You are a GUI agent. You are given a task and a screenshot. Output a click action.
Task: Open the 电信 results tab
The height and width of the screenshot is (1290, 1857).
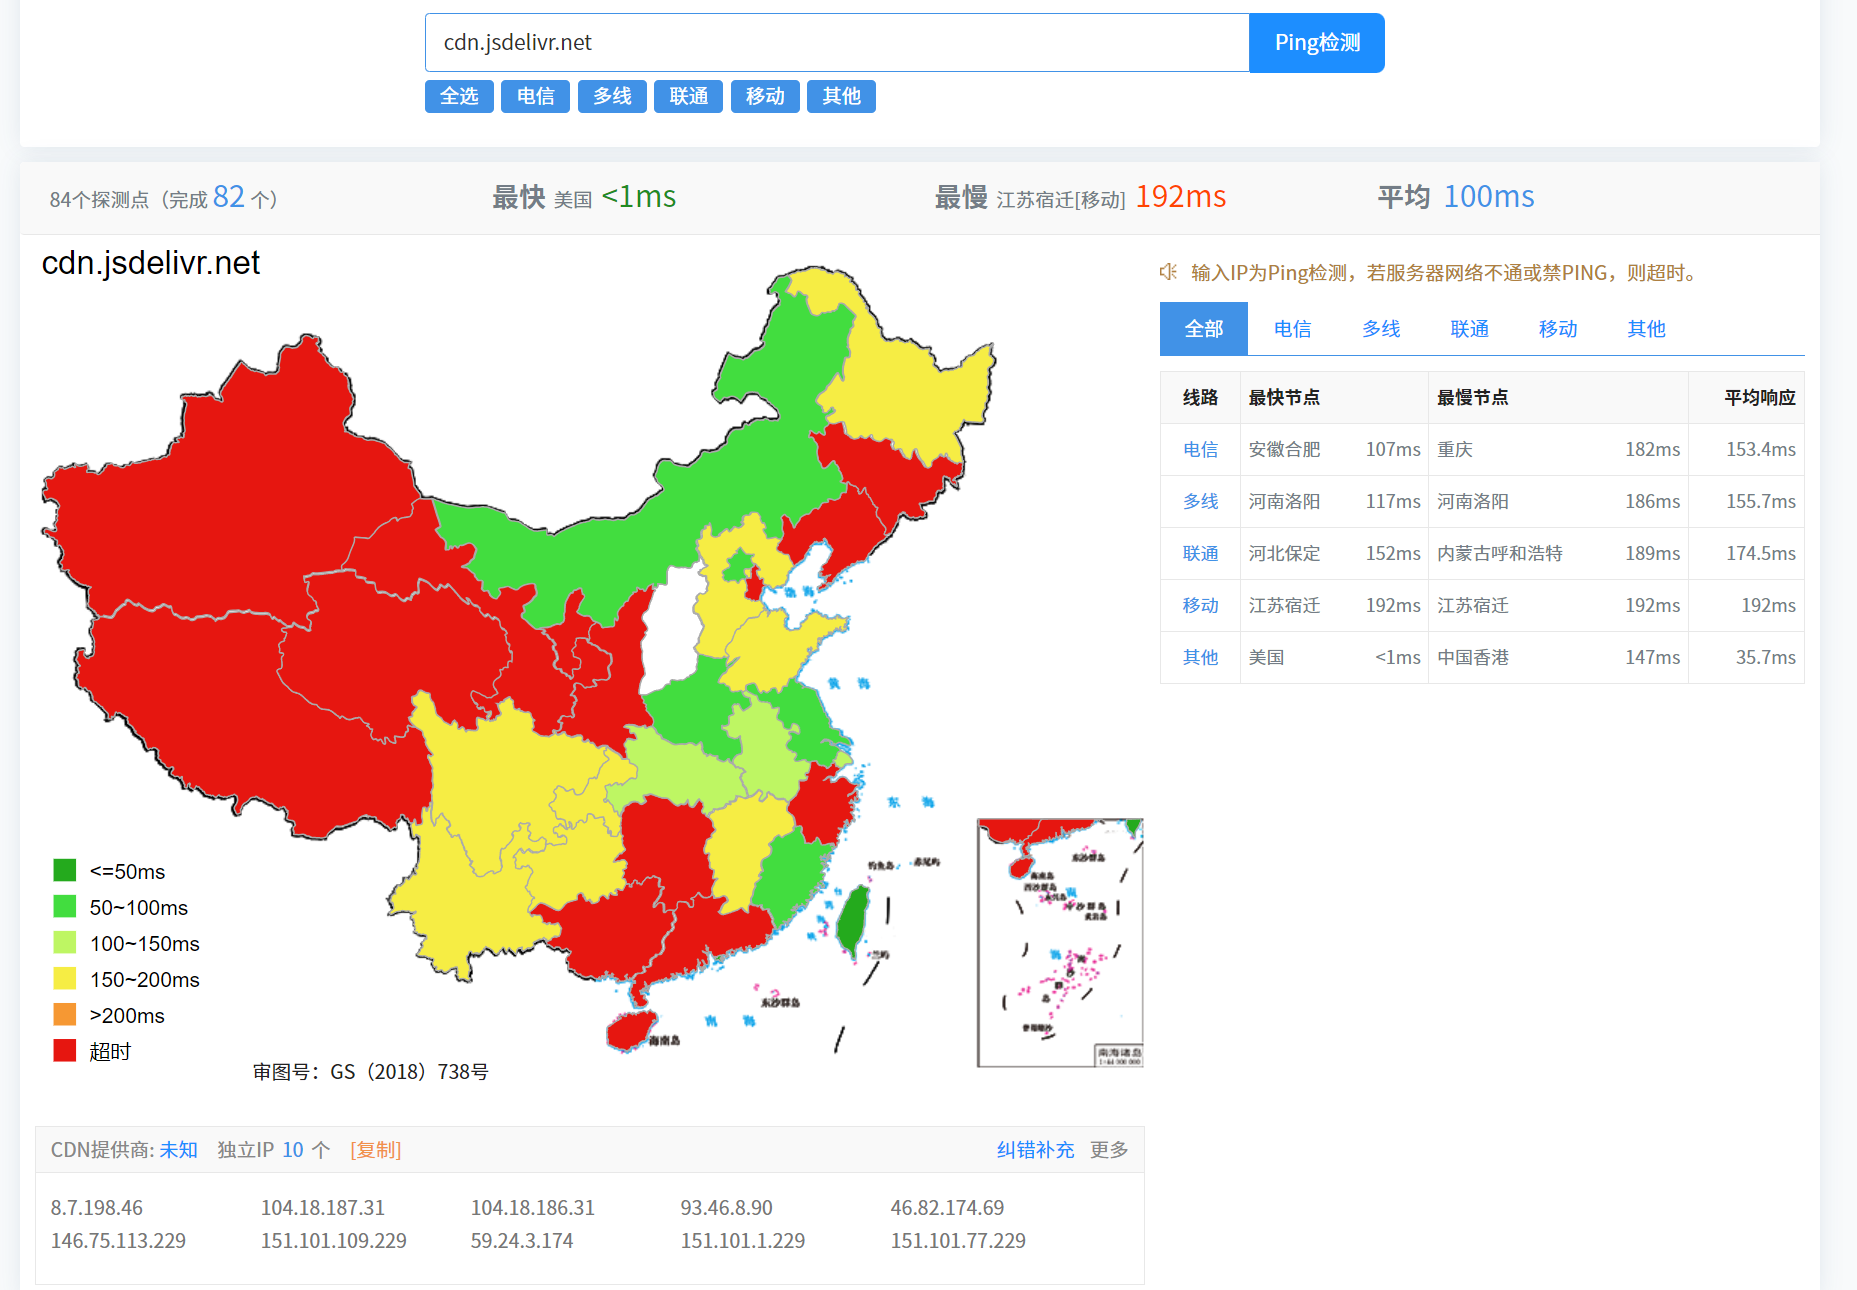coord(1292,329)
